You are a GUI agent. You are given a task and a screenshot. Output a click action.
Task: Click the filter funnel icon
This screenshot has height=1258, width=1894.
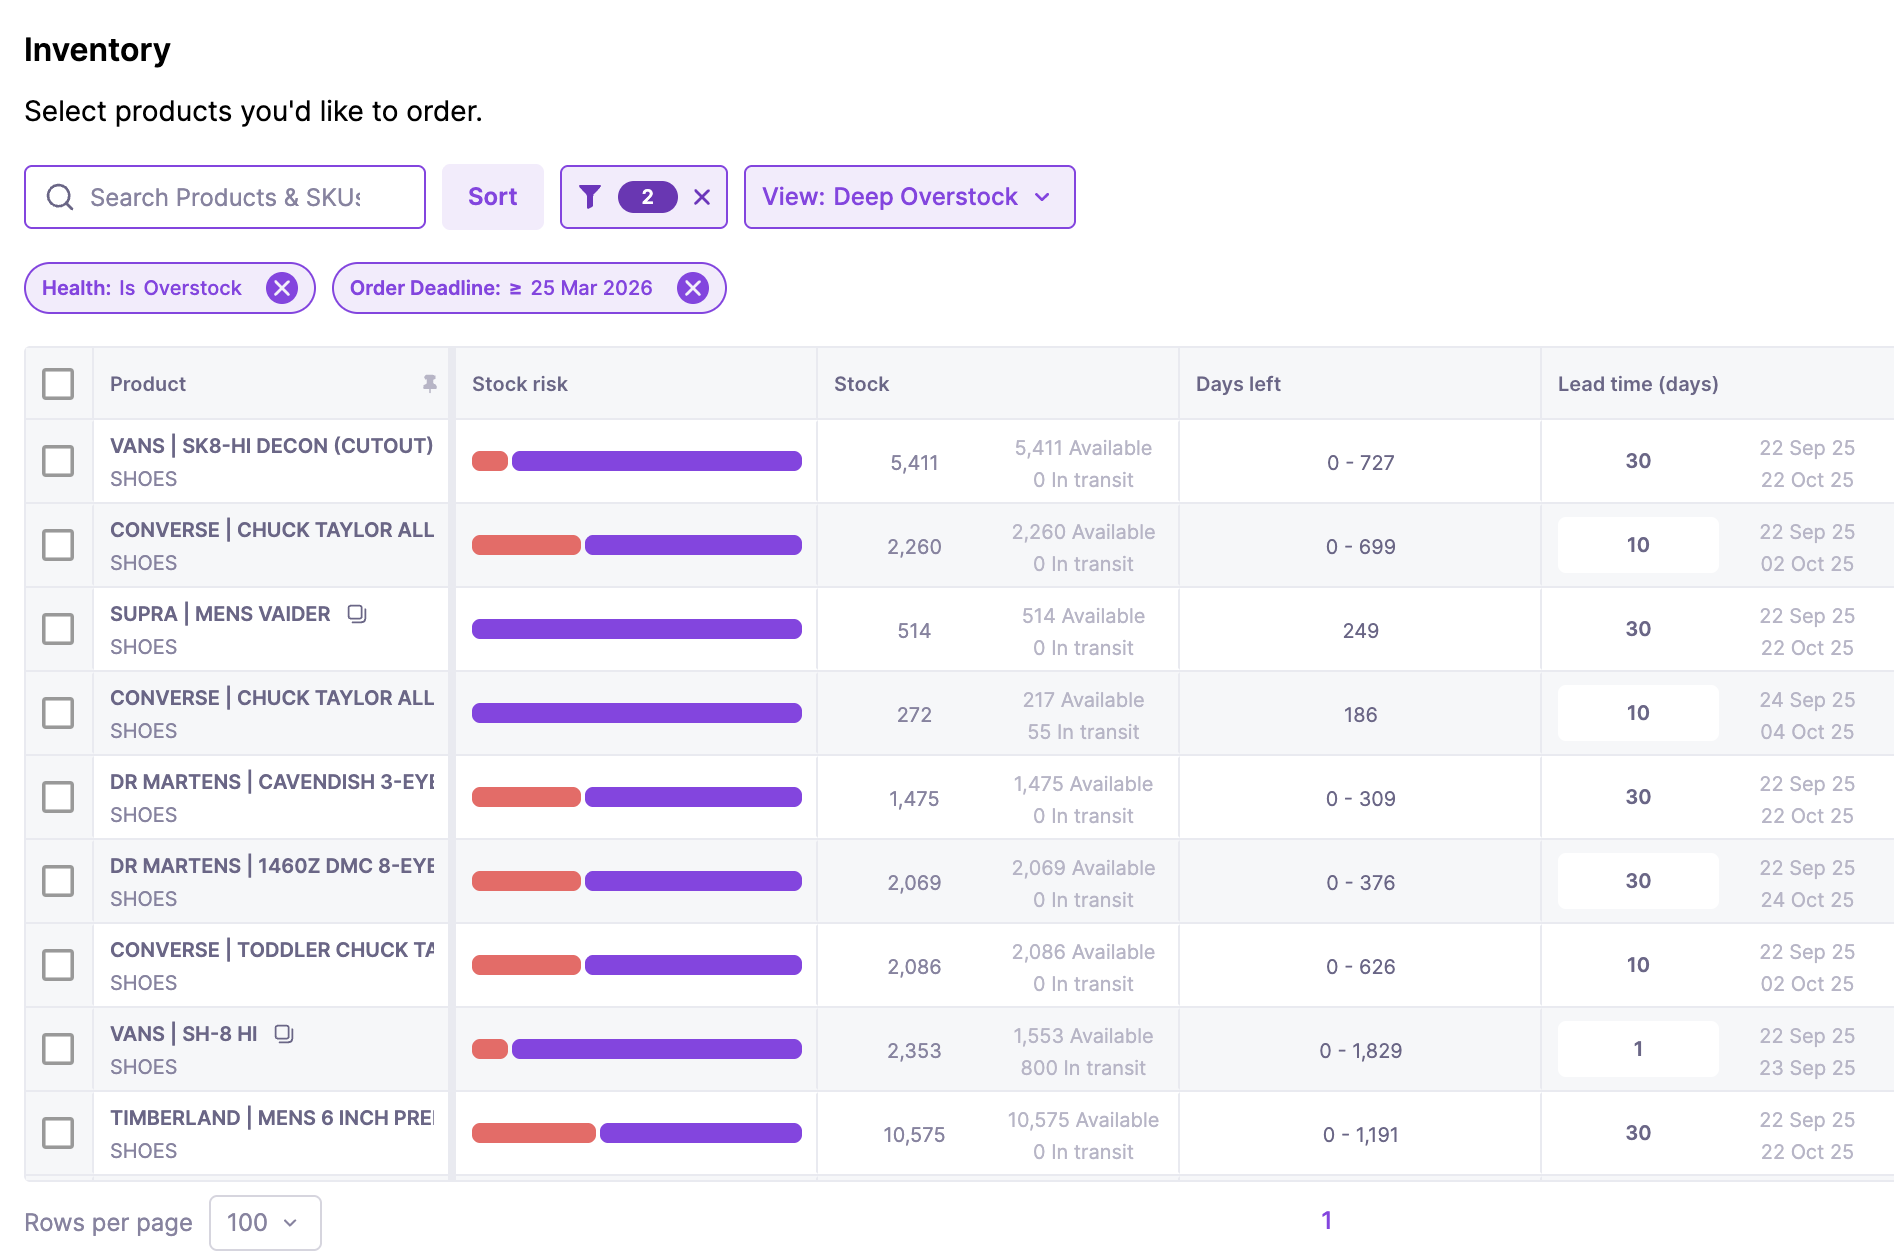pos(590,197)
